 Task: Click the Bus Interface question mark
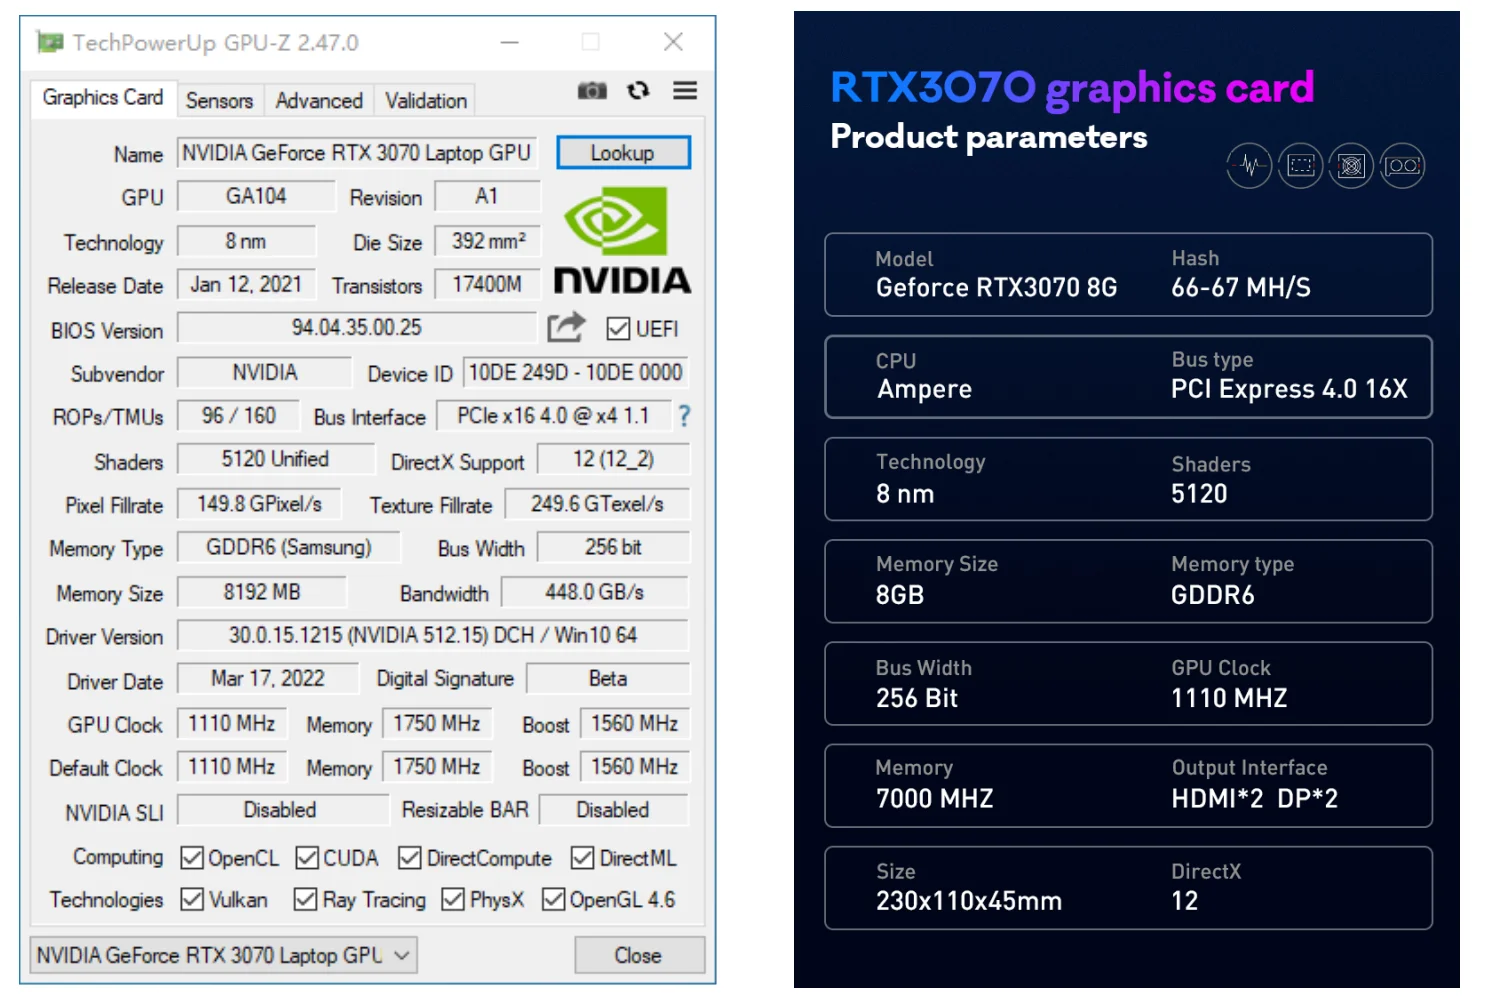coord(684,416)
